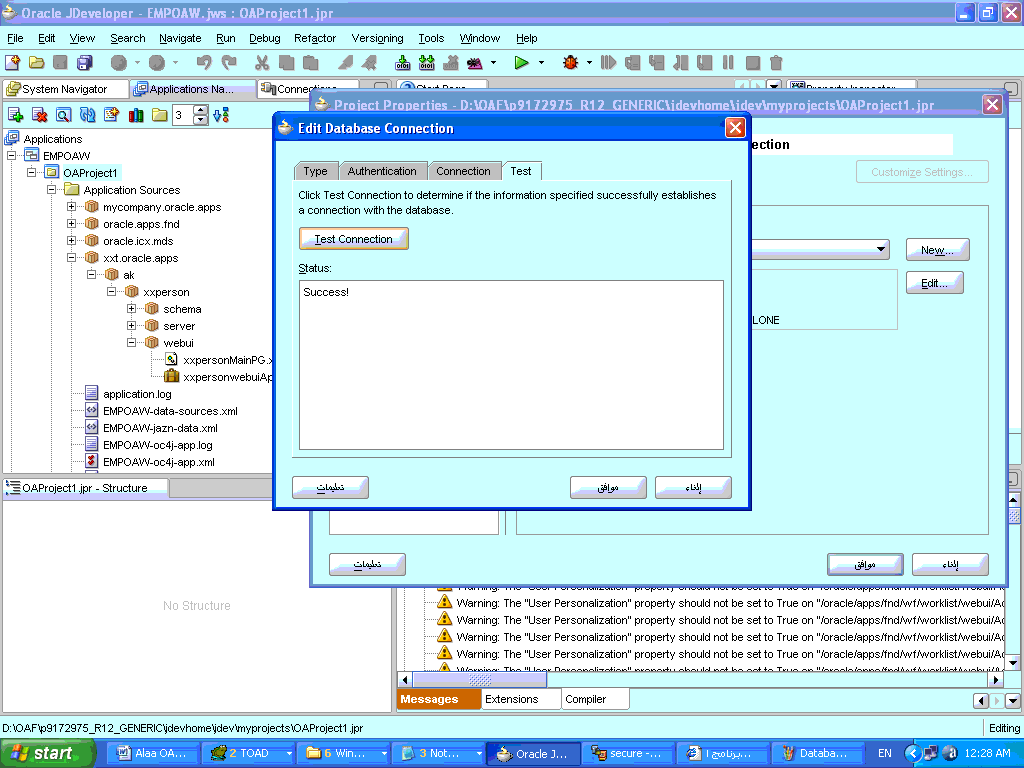Collapse the xxt.oracle.apps package
The height and width of the screenshot is (768, 1024).
click(x=72, y=257)
